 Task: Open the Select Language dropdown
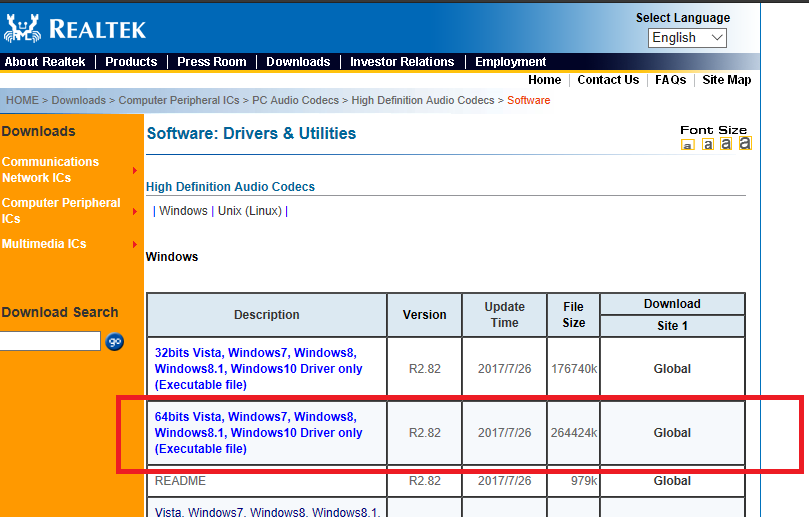[687, 38]
